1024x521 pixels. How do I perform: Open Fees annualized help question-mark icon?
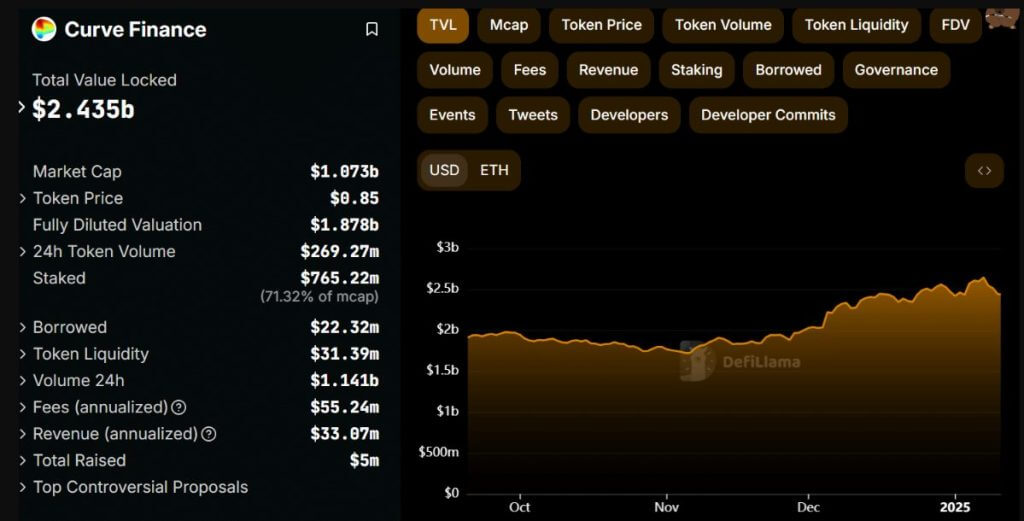(179, 407)
